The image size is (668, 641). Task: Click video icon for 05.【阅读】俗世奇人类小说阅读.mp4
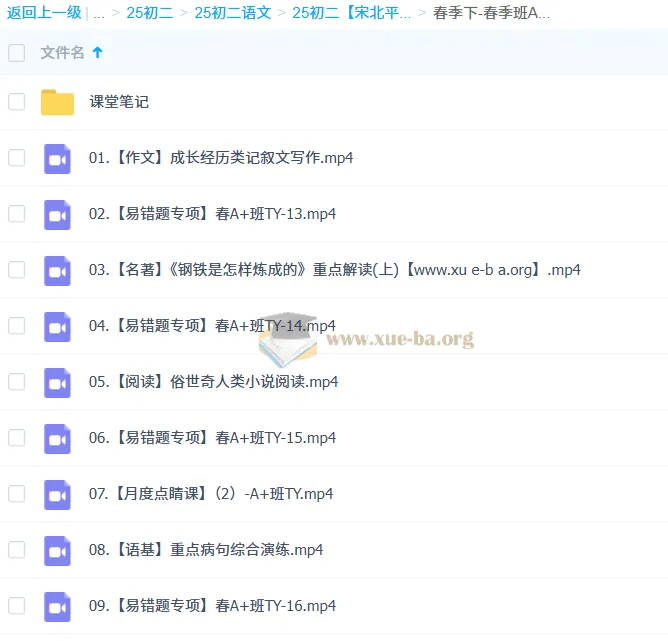58,383
